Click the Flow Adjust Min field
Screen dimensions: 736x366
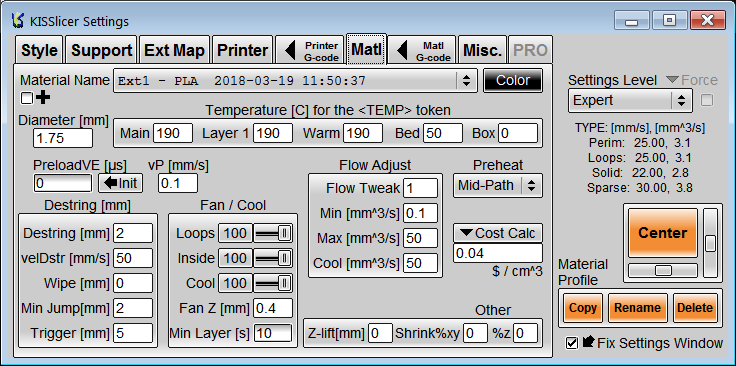click(420, 213)
